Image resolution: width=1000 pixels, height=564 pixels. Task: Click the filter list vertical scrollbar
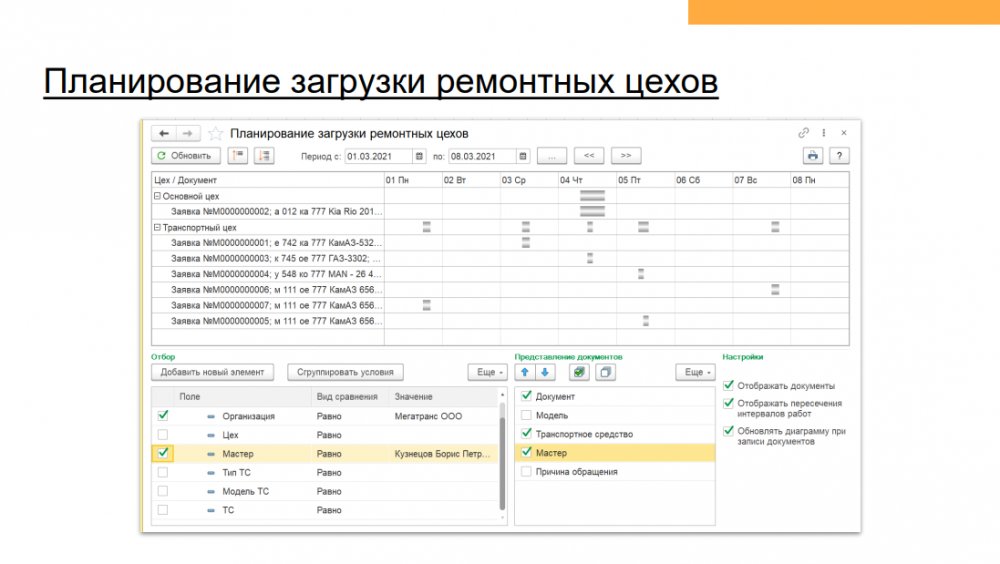coord(502,460)
